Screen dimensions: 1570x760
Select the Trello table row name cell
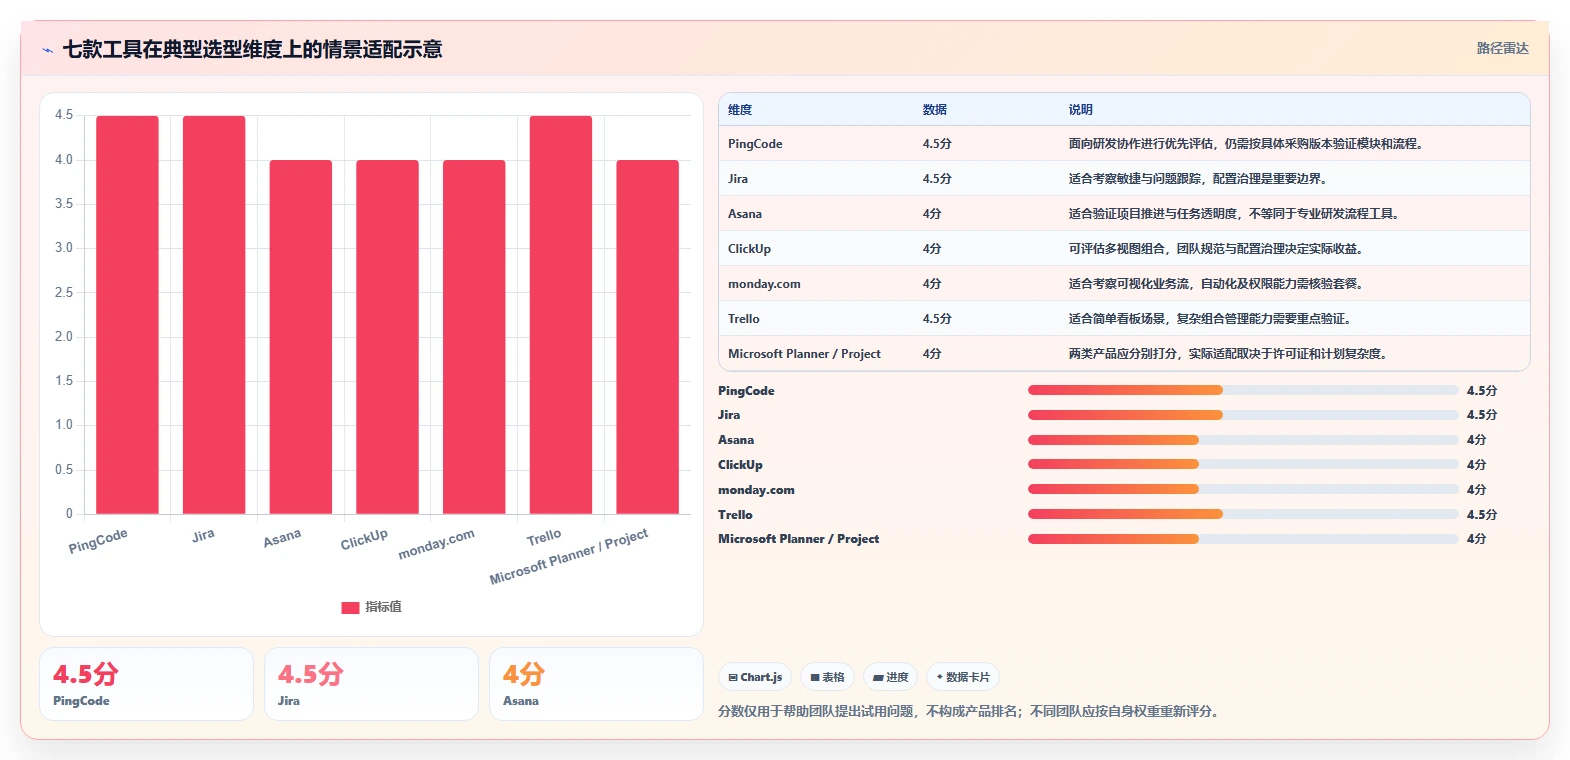pos(744,319)
